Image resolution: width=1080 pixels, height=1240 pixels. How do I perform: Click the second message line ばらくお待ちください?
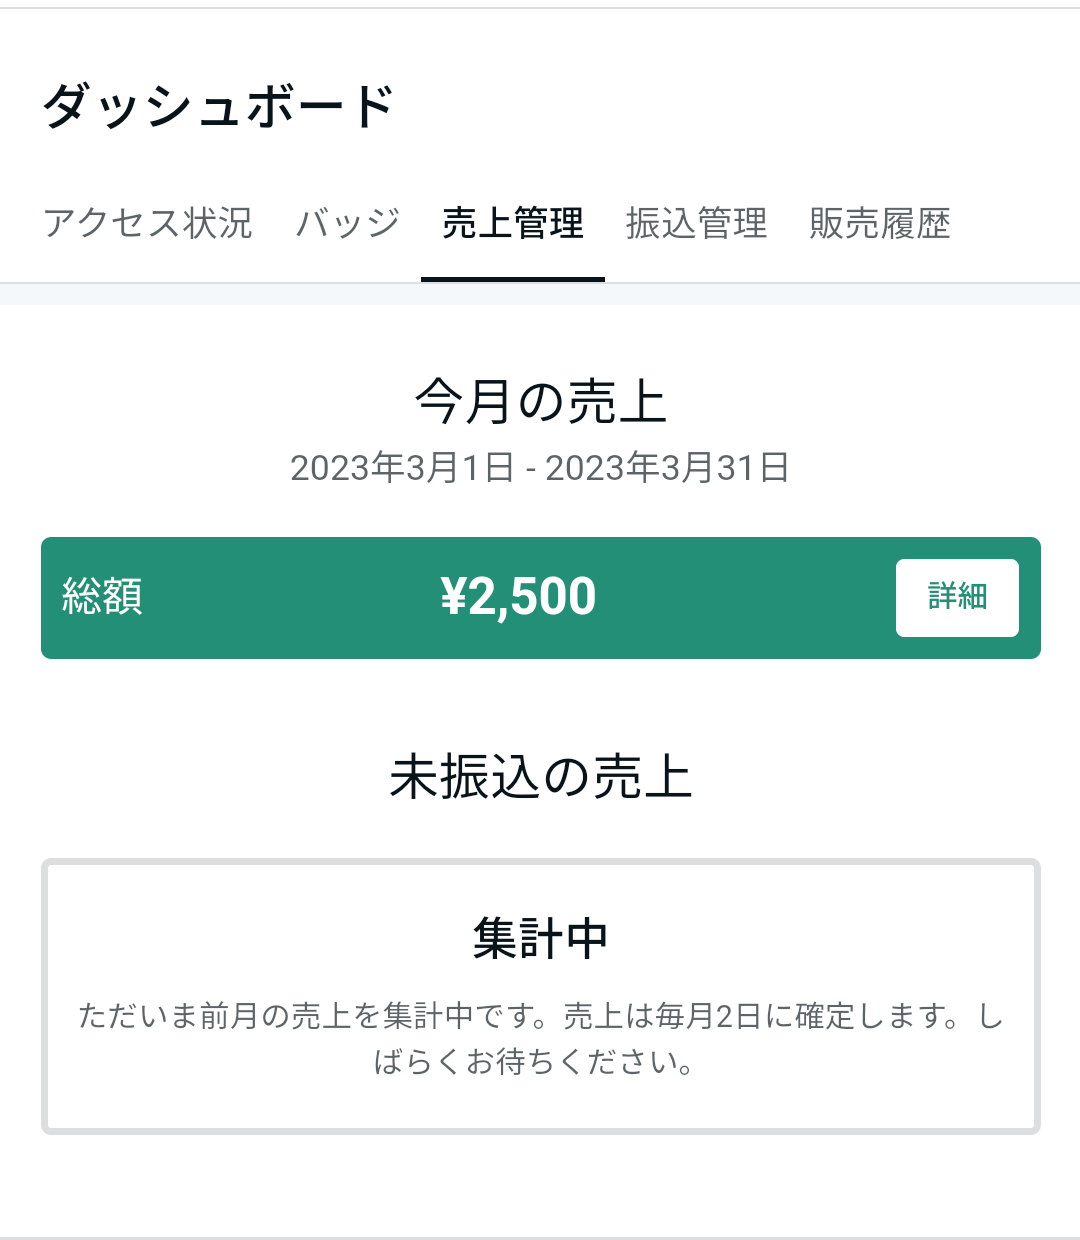534,1061
